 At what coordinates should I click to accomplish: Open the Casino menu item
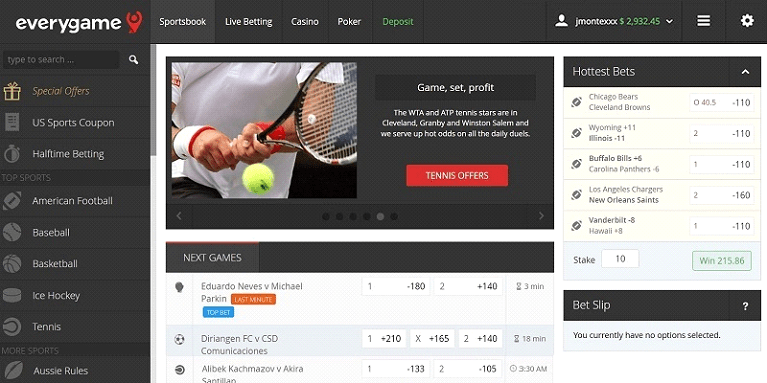coord(305,22)
